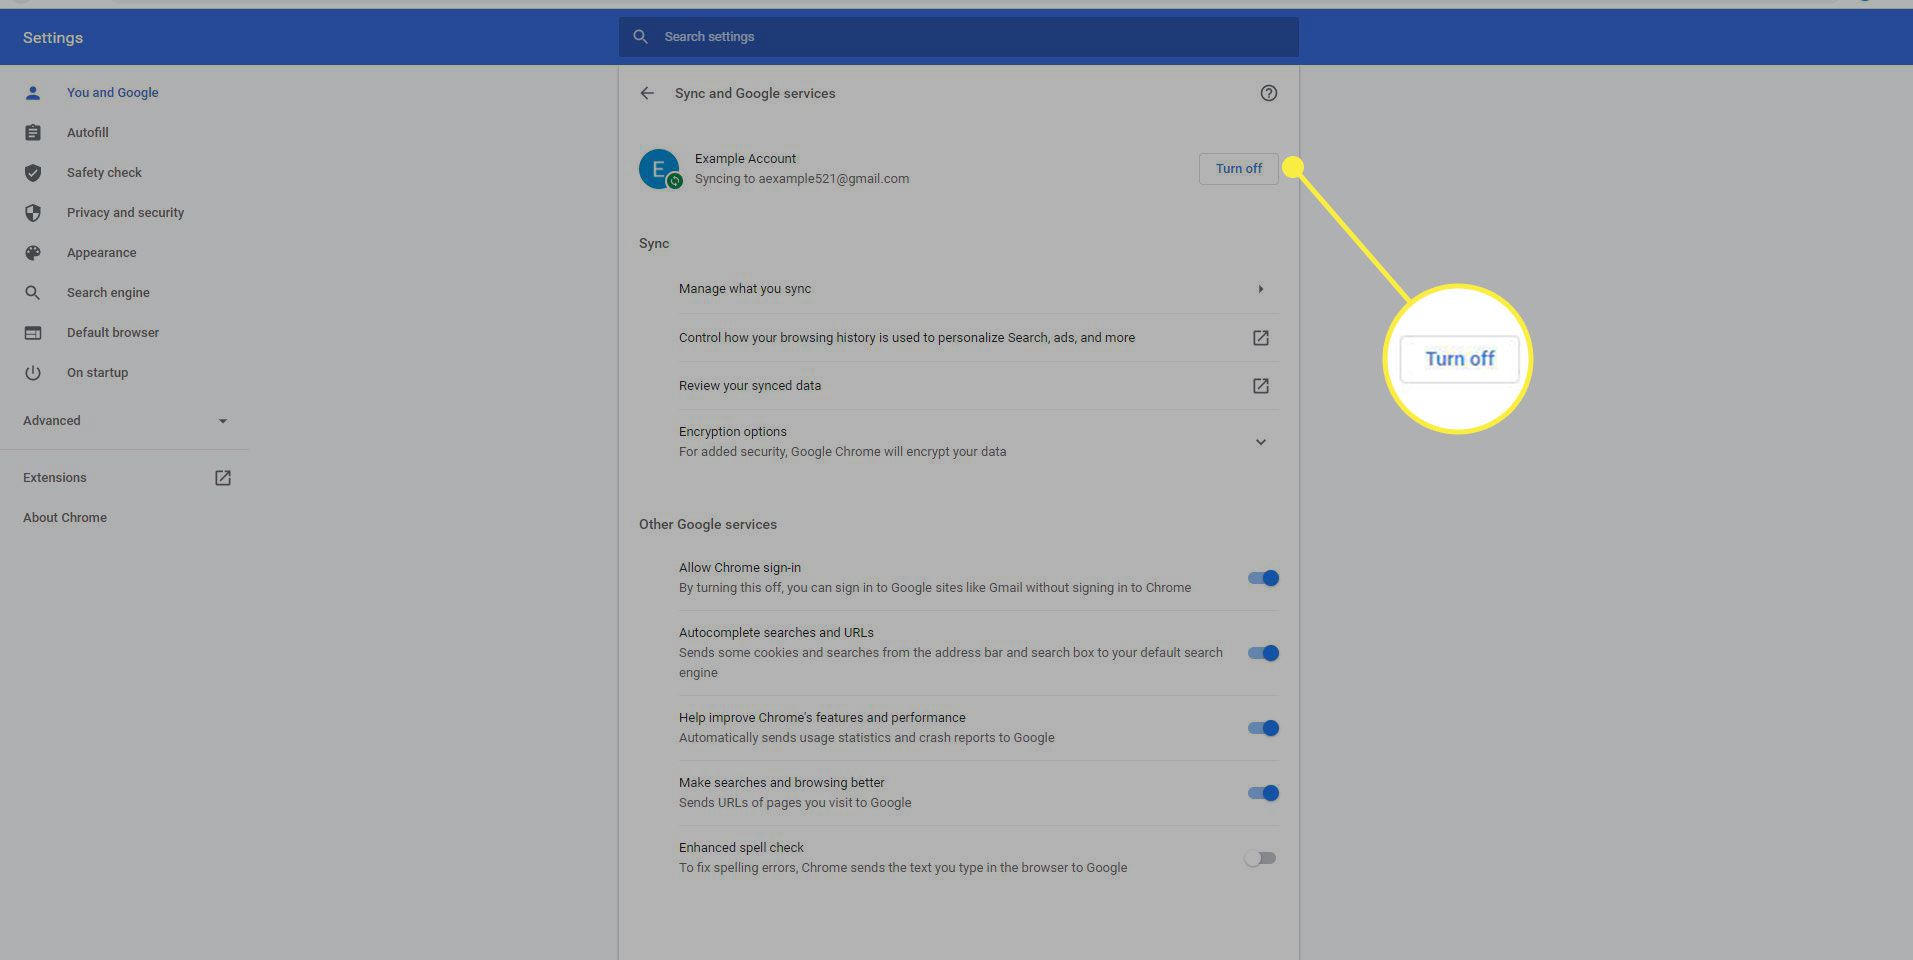Click the 'Other Google services' heading
The width and height of the screenshot is (1913, 960).
click(708, 524)
